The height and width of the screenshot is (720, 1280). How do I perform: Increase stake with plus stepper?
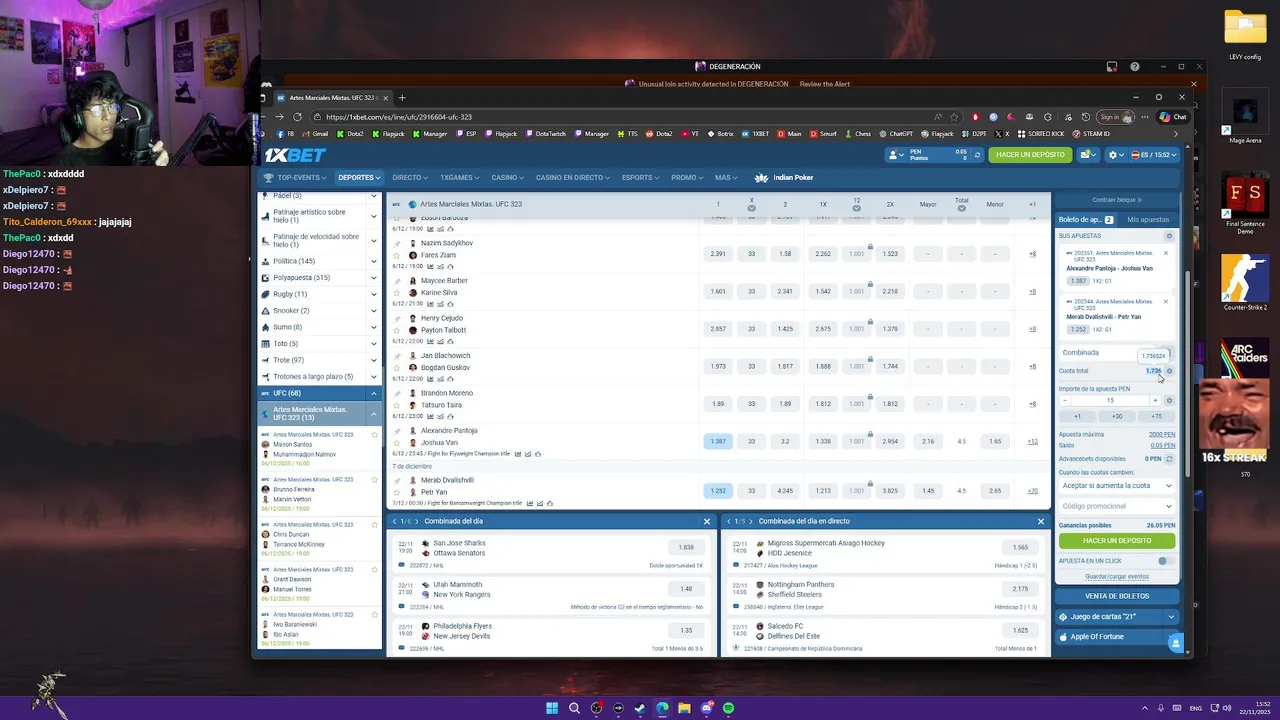point(1155,401)
